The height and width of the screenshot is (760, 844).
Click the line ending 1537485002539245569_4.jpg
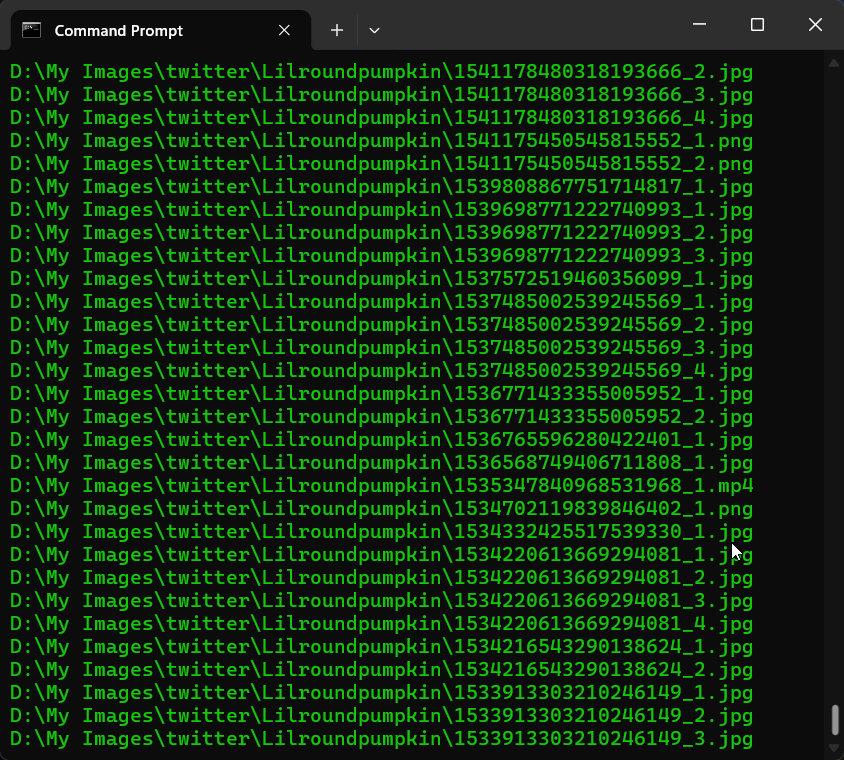381,371
